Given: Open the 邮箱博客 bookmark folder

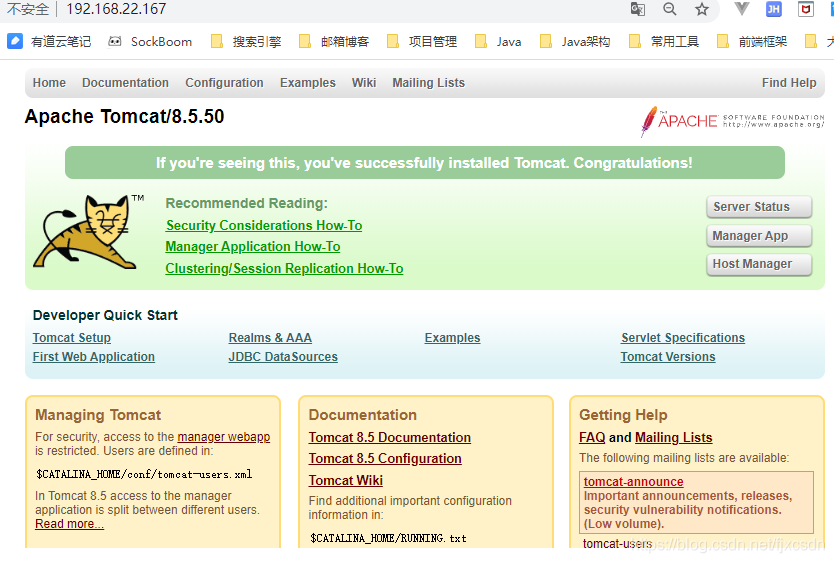Looking at the screenshot, I should 334,42.
